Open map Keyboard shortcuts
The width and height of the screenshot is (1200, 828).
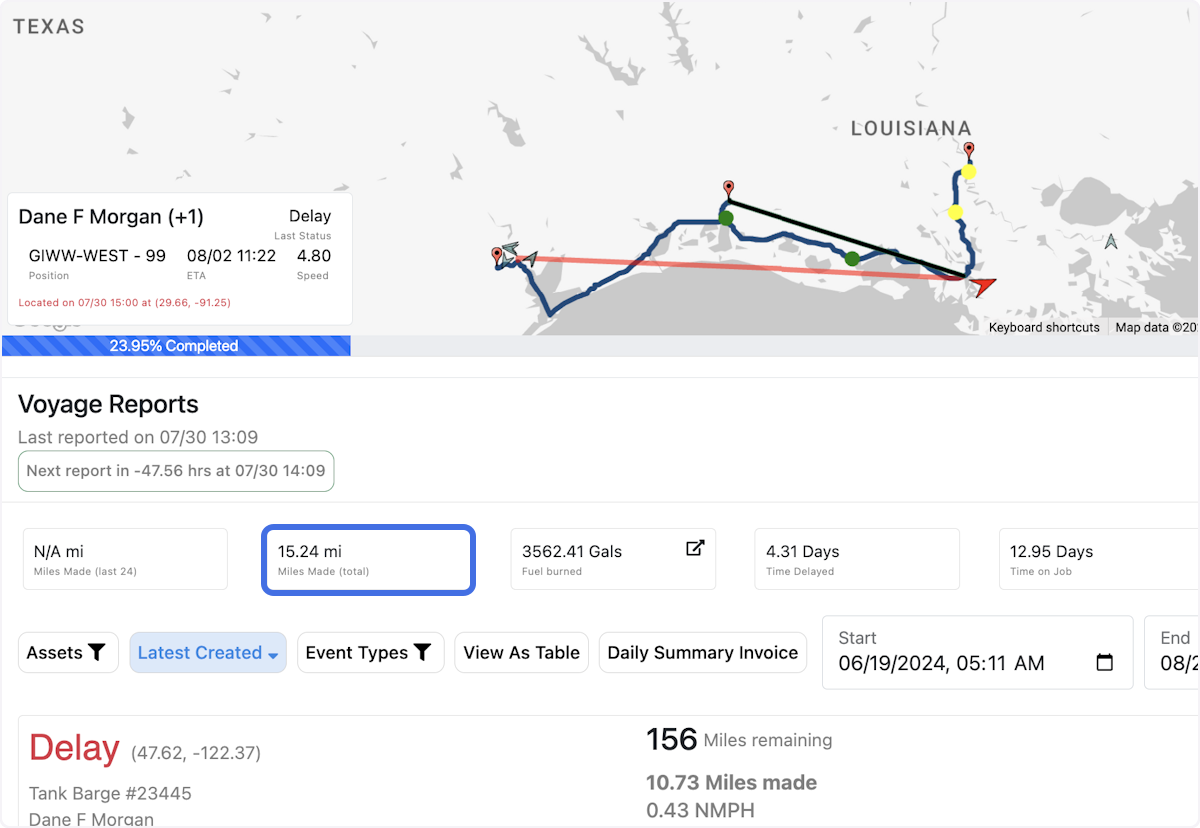click(1044, 327)
